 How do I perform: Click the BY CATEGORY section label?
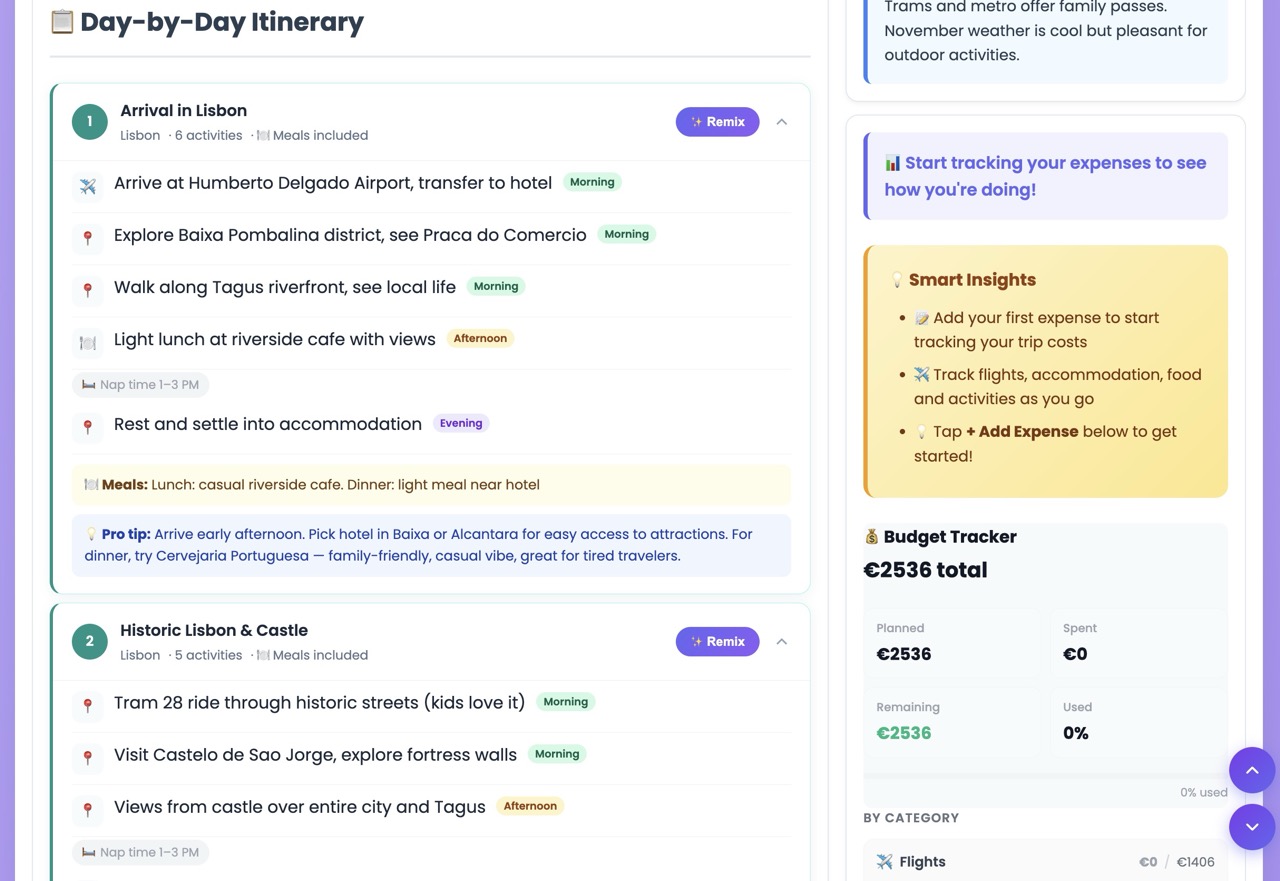coord(911,818)
